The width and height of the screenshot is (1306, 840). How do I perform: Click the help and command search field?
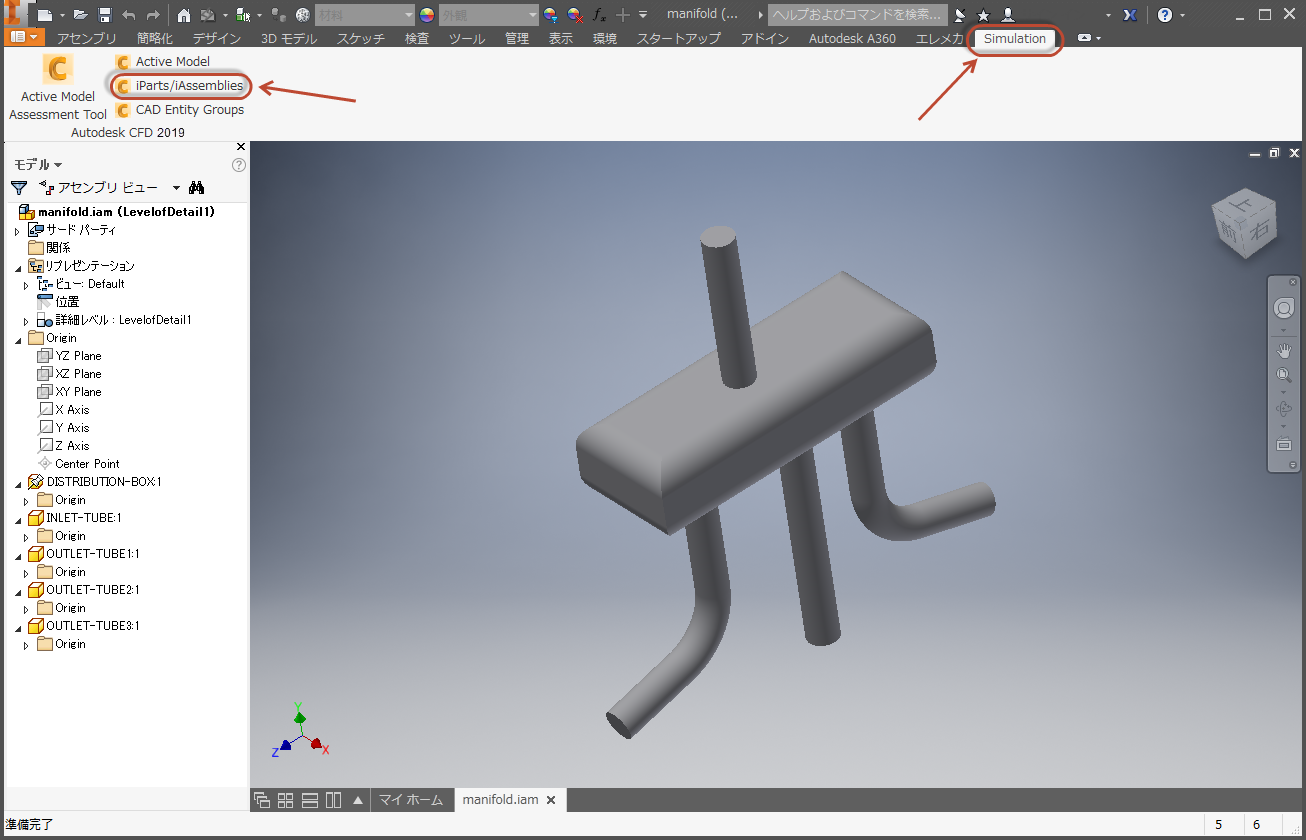857,15
